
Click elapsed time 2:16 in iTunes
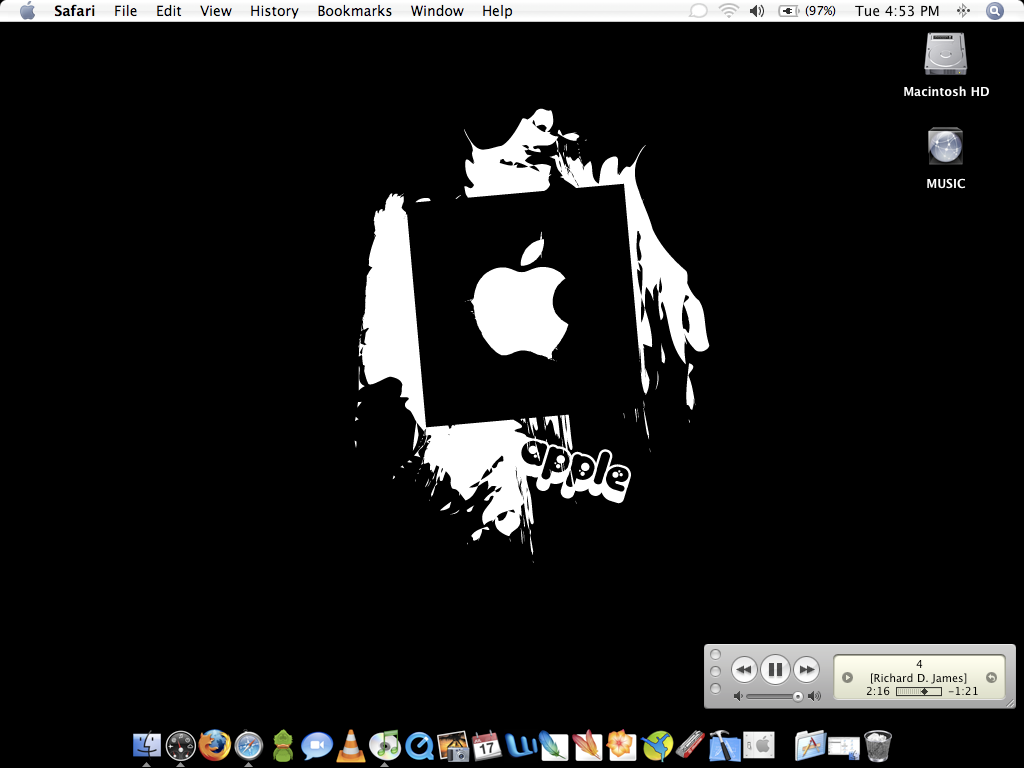[x=878, y=691]
